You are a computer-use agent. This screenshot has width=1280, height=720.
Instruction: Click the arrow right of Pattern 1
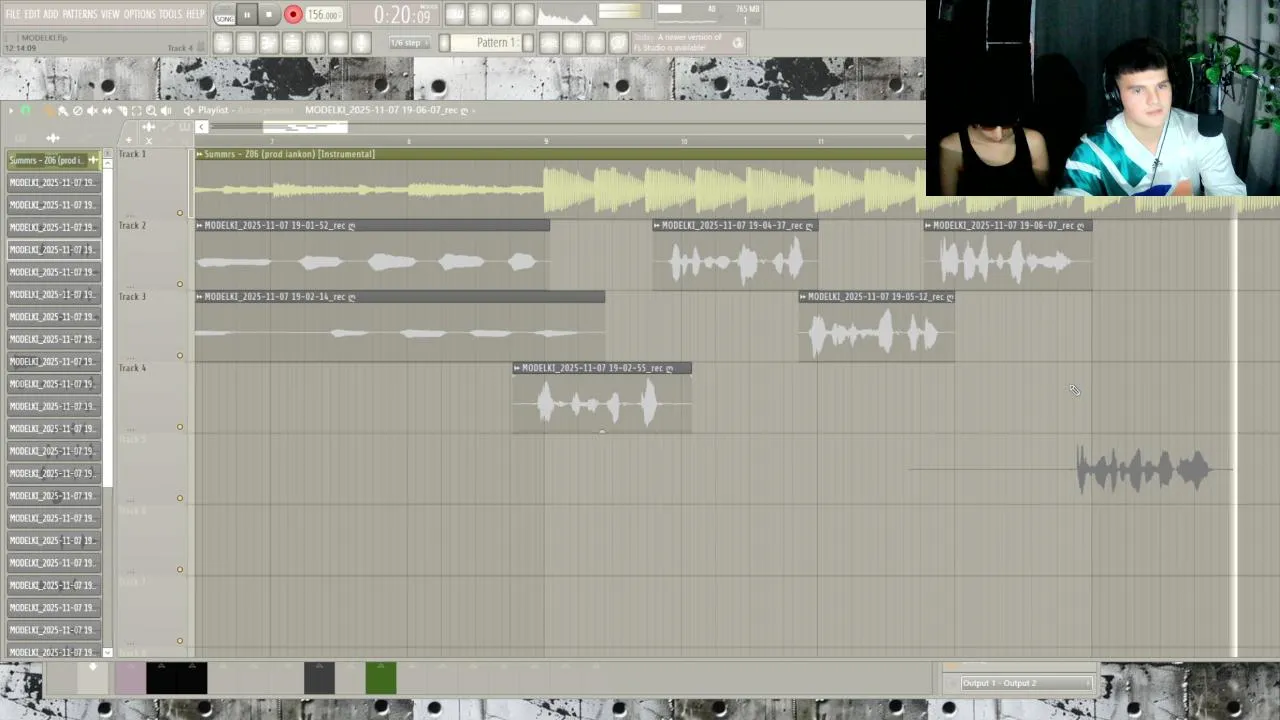[x=528, y=43]
